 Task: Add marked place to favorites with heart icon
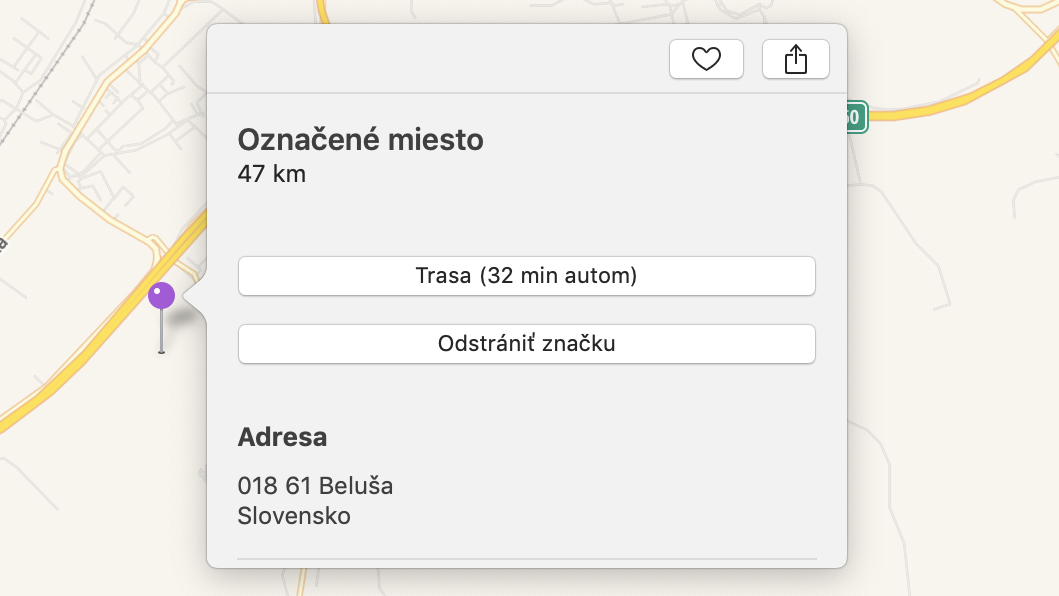[x=706, y=59]
